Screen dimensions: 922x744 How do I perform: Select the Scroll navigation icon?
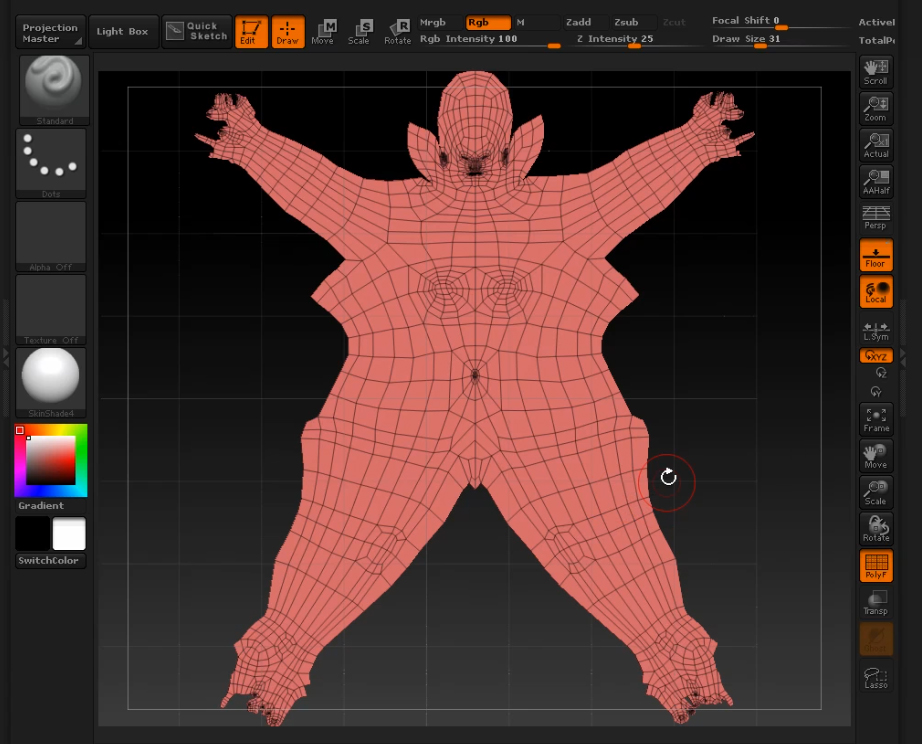tap(876, 71)
